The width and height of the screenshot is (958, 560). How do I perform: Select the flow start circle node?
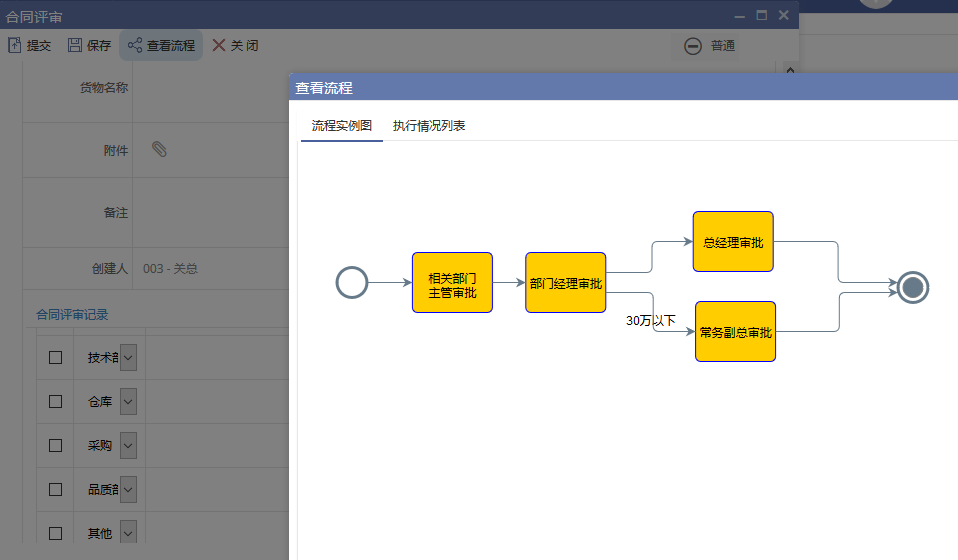(352, 283)
